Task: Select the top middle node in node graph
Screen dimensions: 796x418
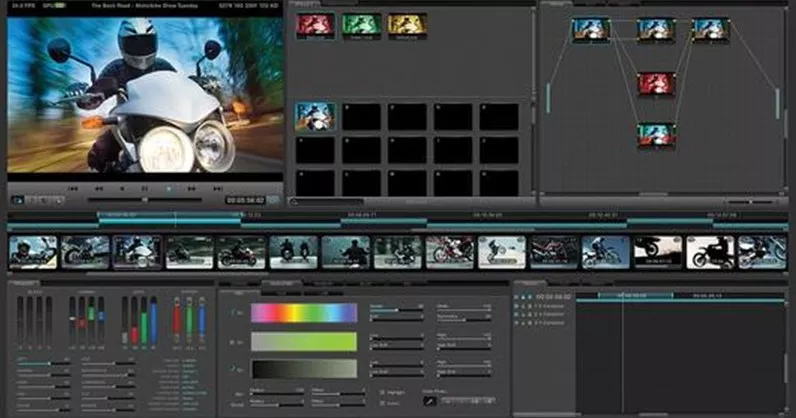Action: [x=656, y=30]
